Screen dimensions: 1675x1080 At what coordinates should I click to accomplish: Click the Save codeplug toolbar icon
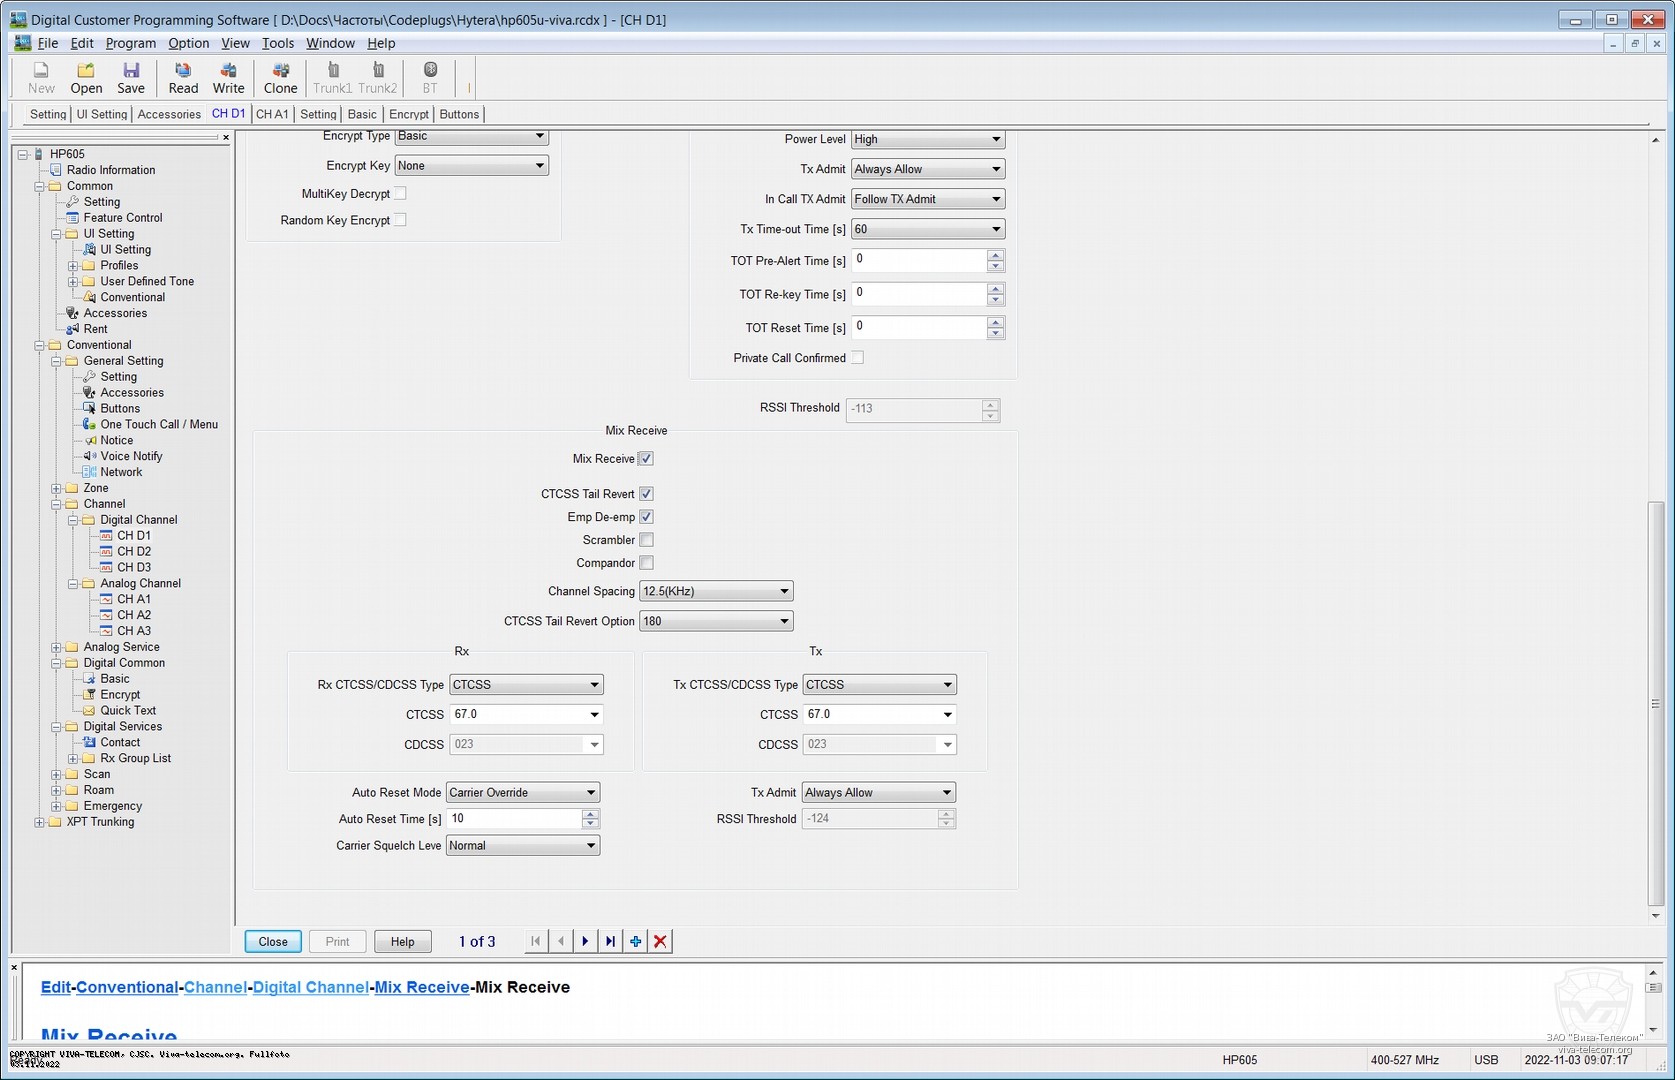(131, 77)
